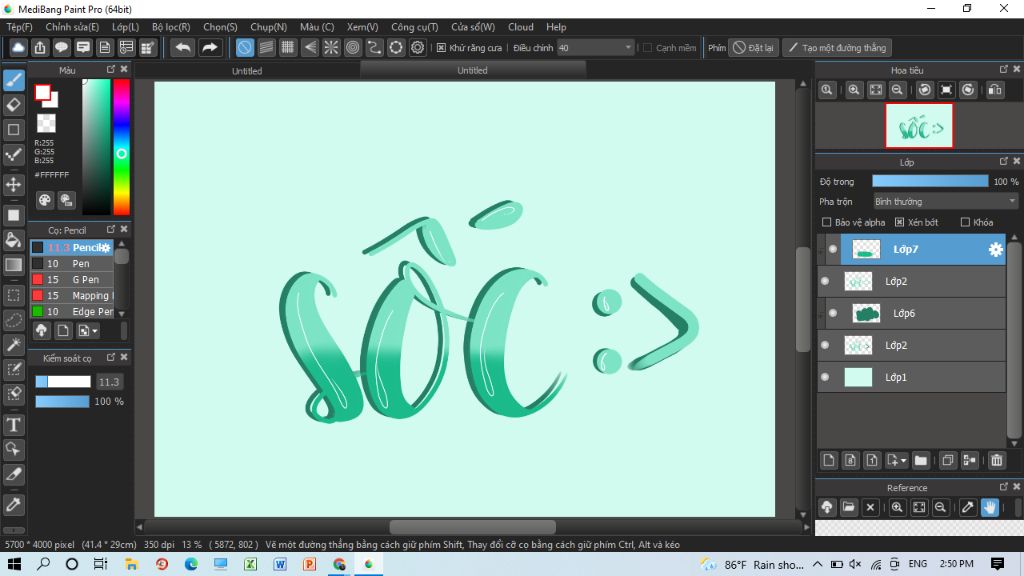Viewport: 1024px width, 576px height.
Task: Add a layer folder in Lớp panel
Action: [x=921, y=460]
